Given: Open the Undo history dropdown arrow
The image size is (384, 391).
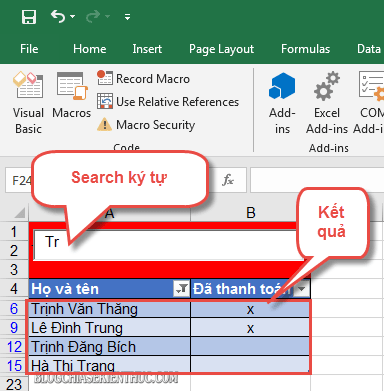Looking at the screenshot, I should 73,16.
